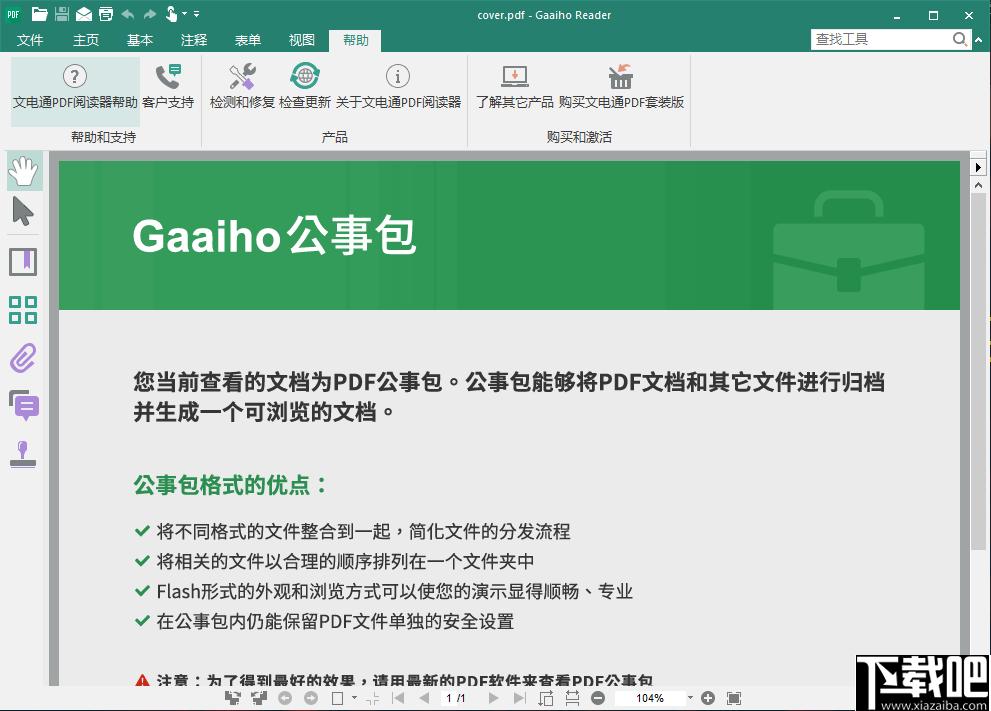Open zoom percentage dropdown arrow

coord(690,698)
